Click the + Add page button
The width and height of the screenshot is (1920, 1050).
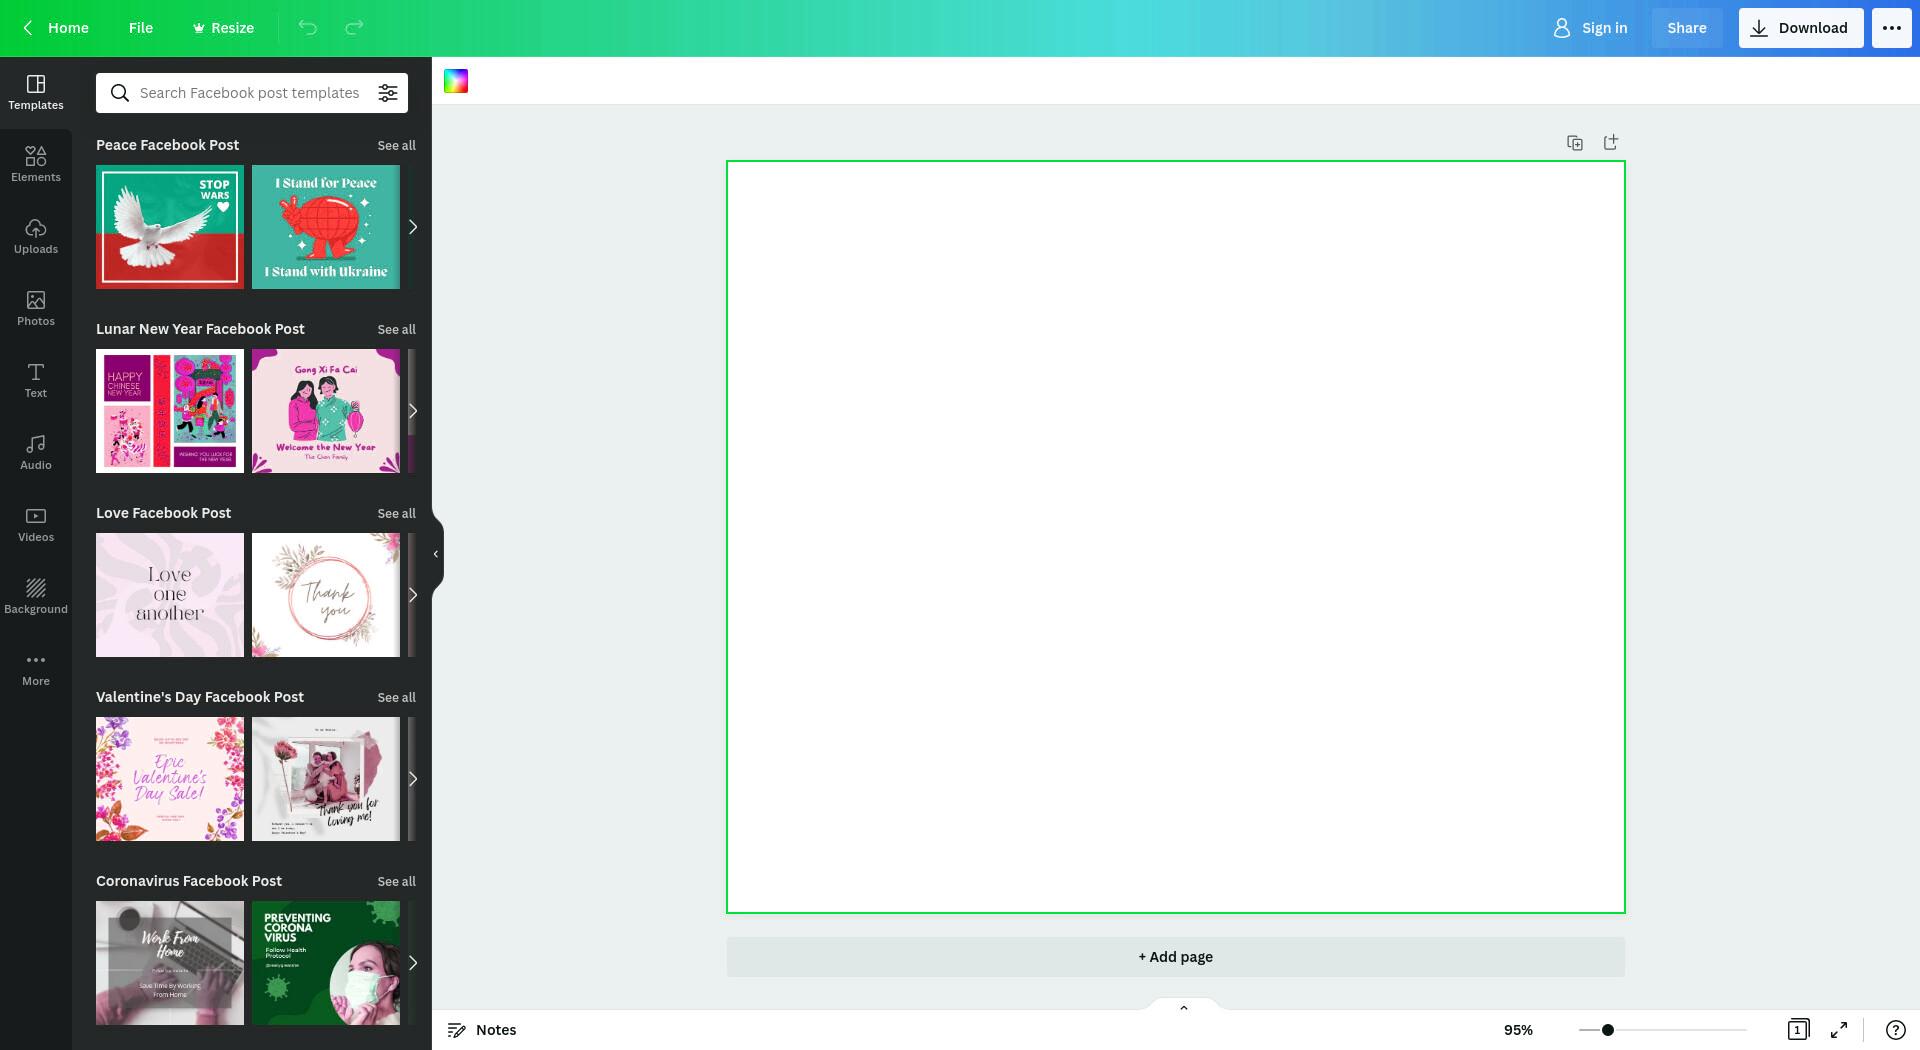(1176, 957)
